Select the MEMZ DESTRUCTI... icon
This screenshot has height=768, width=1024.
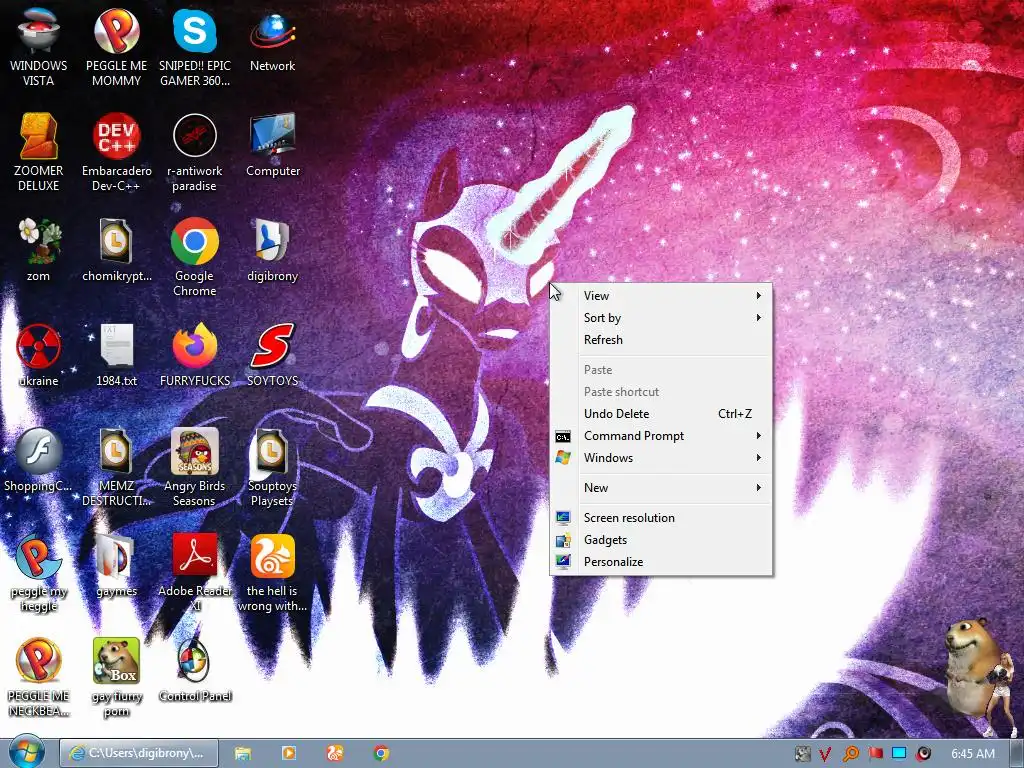(x=116, y=466)
